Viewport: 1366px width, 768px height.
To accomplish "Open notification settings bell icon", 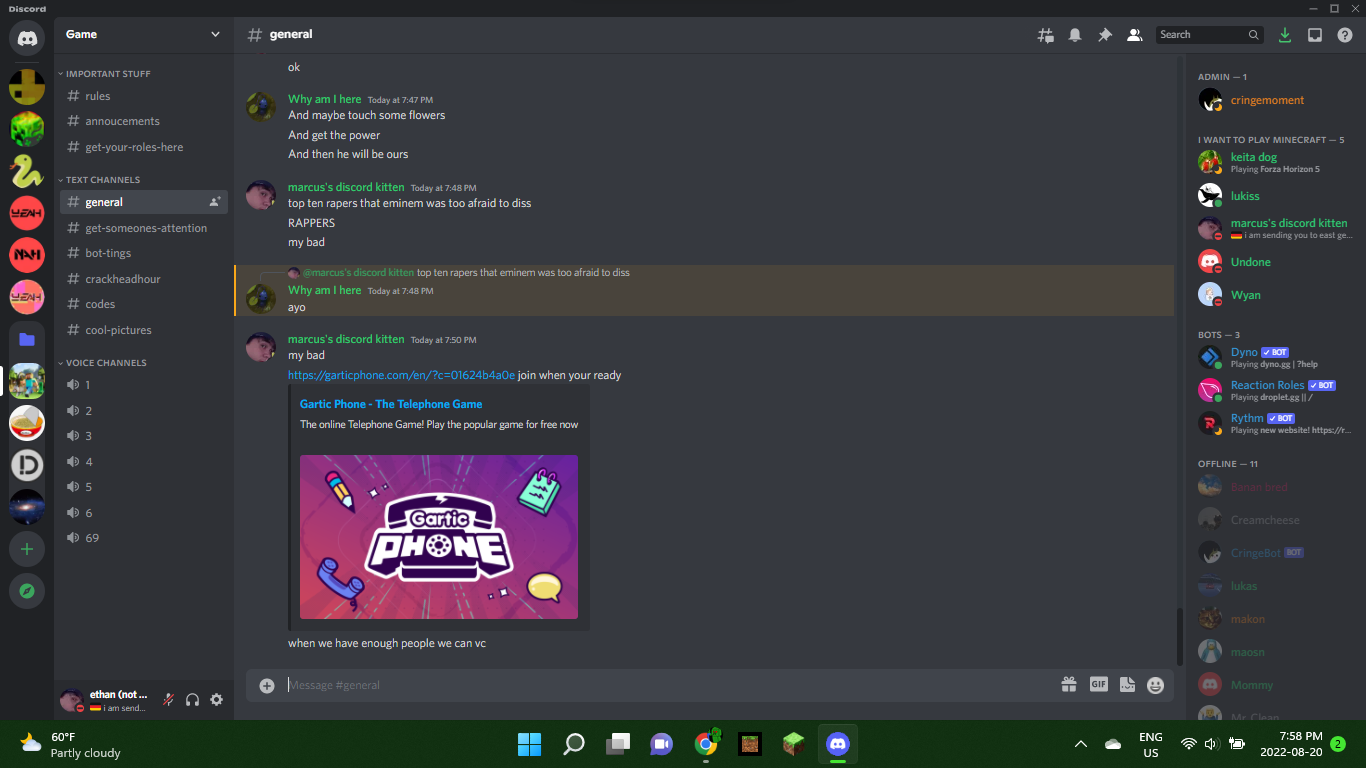I will 1075,35.
